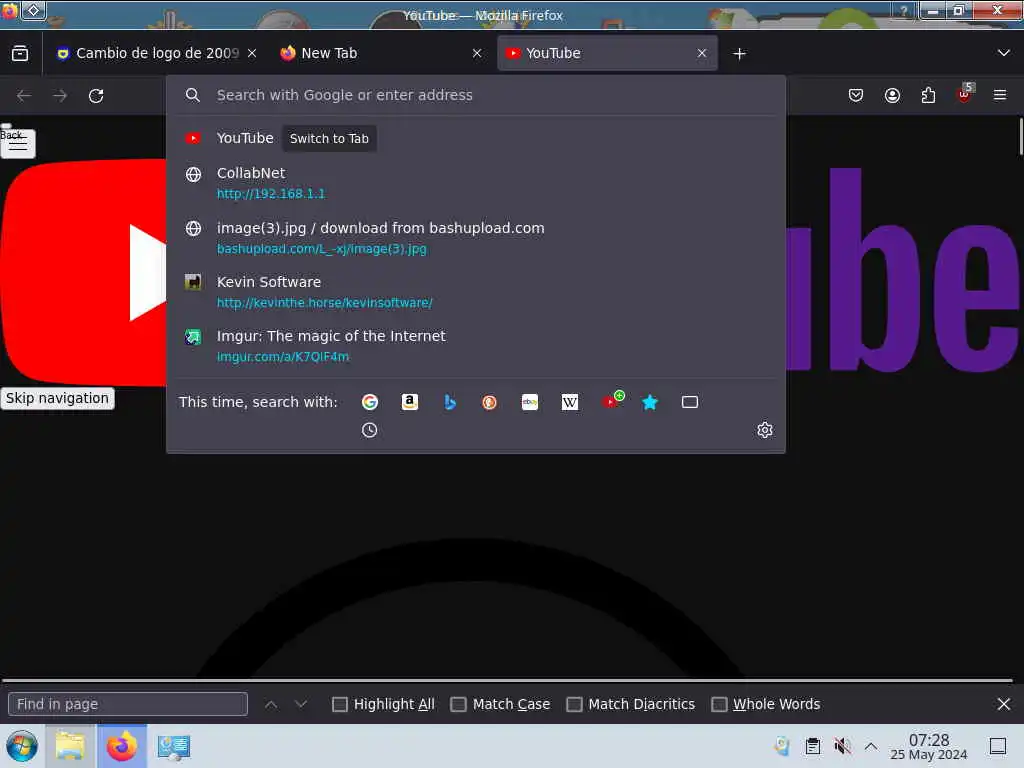Open the CollabNet suggestion
The image size is (1024, 768).
pos(475,183)
